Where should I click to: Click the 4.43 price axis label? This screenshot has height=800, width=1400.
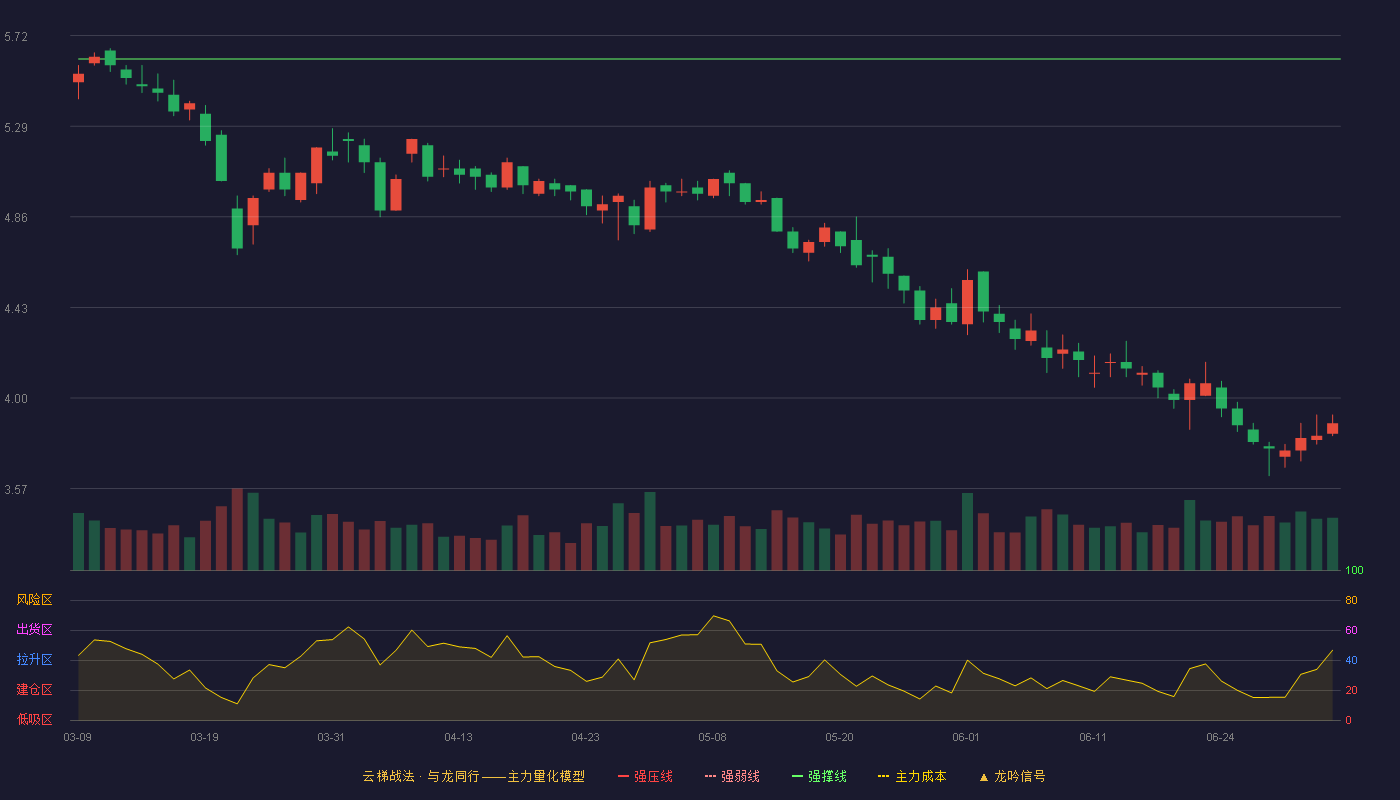coord(16,309)
